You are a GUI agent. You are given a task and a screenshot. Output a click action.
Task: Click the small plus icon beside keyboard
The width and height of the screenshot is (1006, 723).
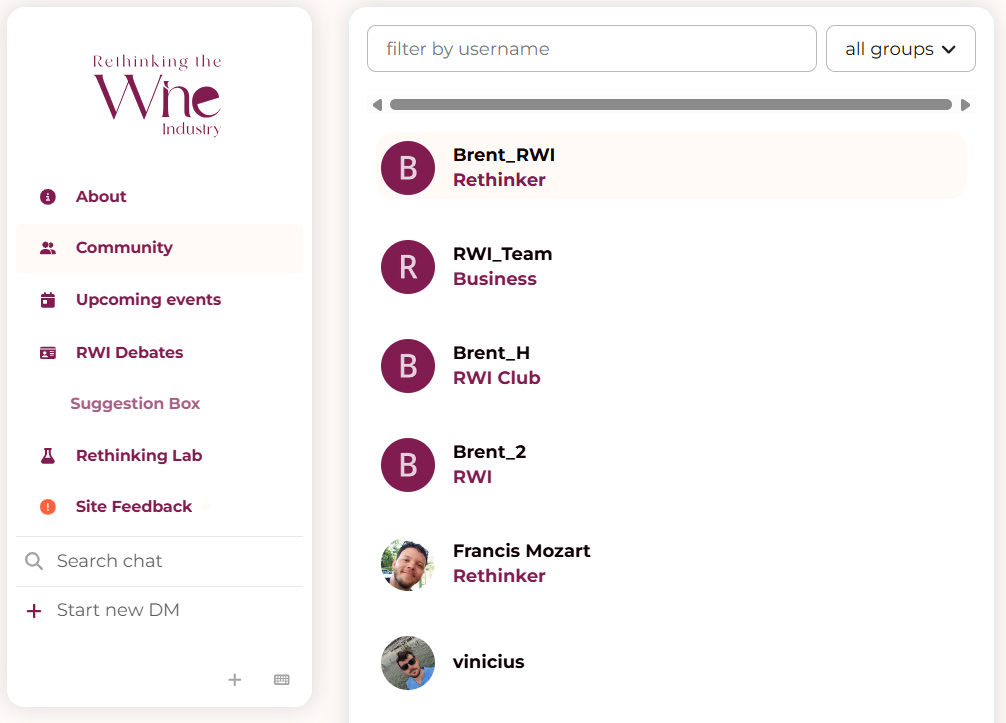pyautogui.click(x=235, y=680)
